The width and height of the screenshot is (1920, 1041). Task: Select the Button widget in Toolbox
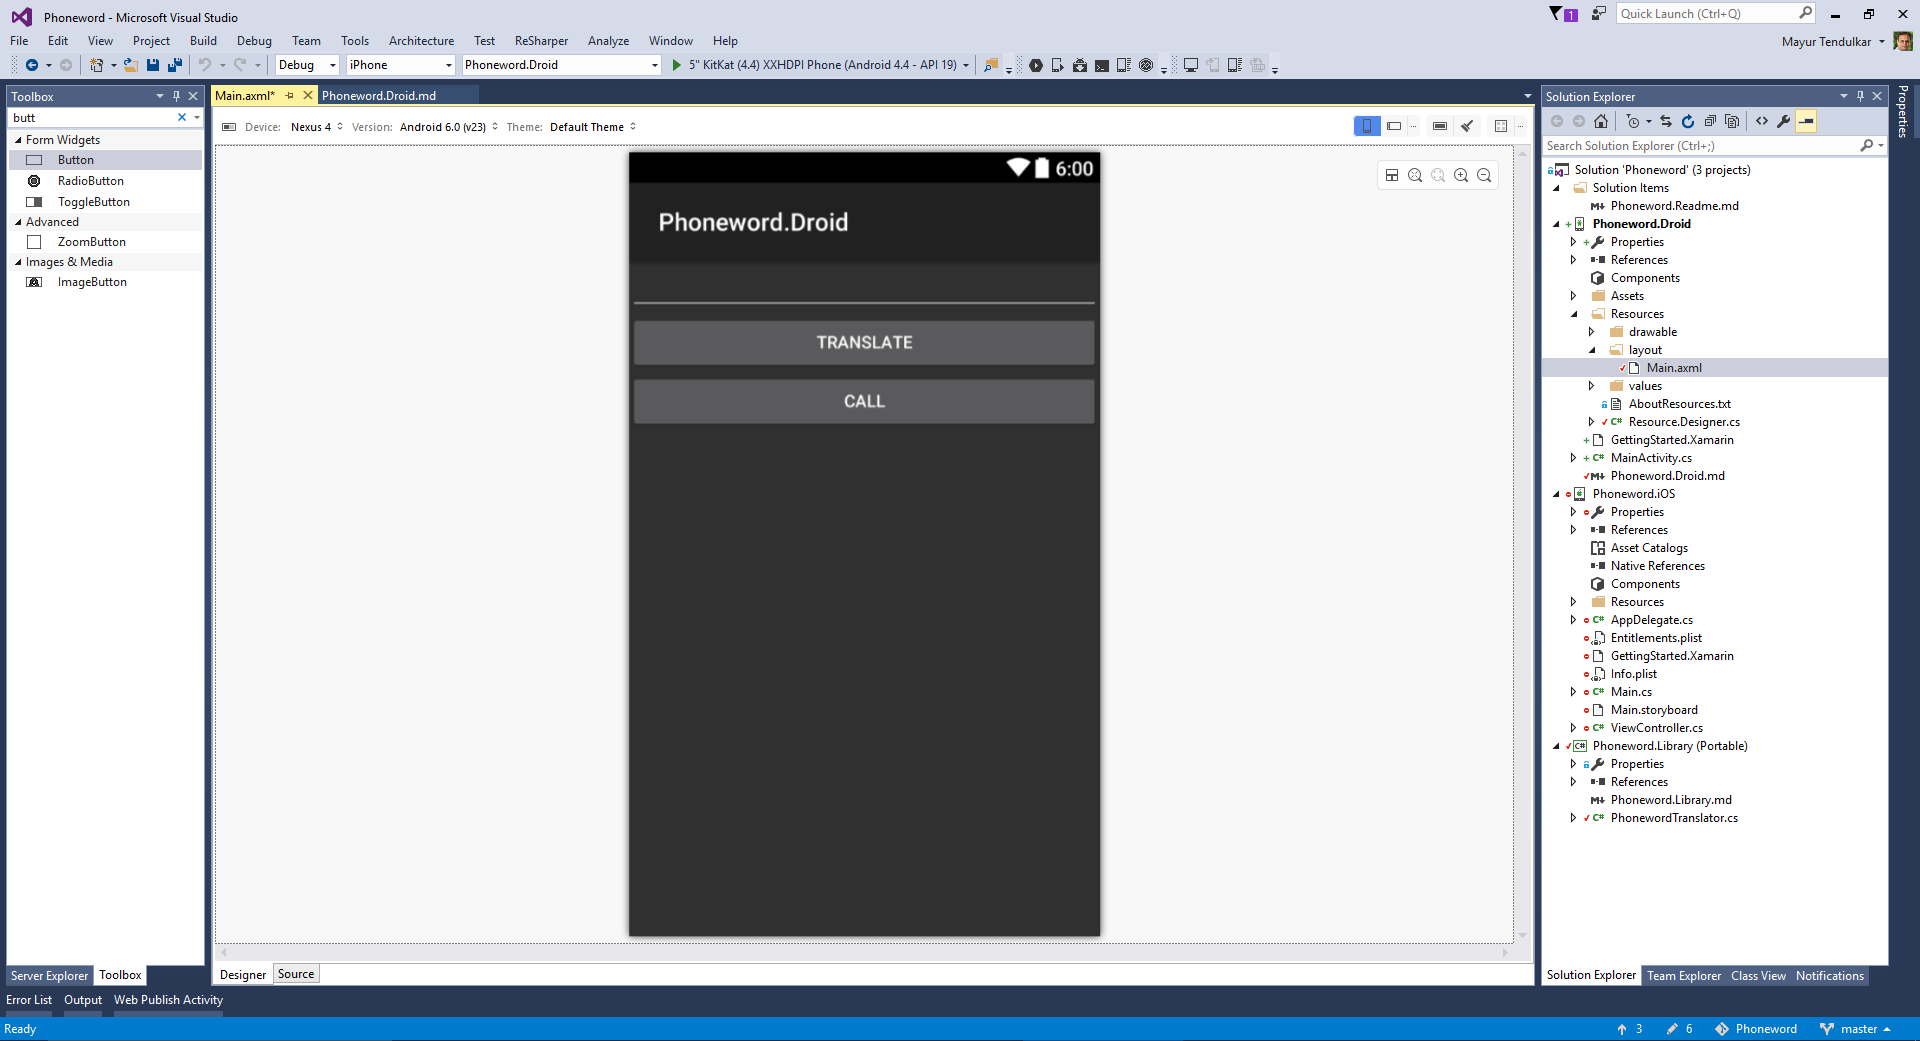click(x=105, y=160)
